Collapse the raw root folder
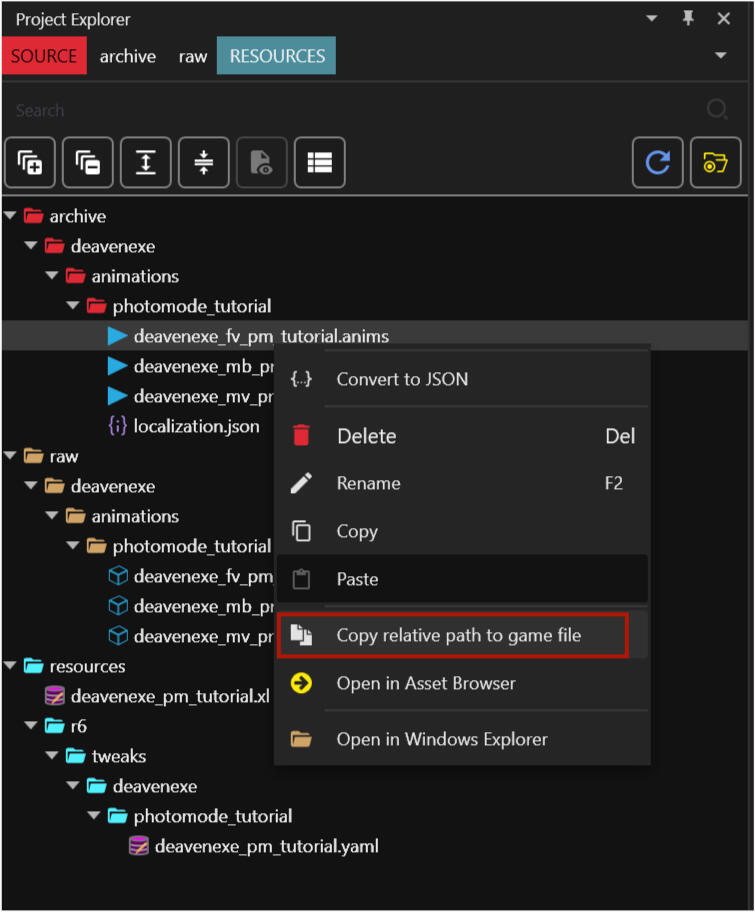 point(10,456)
